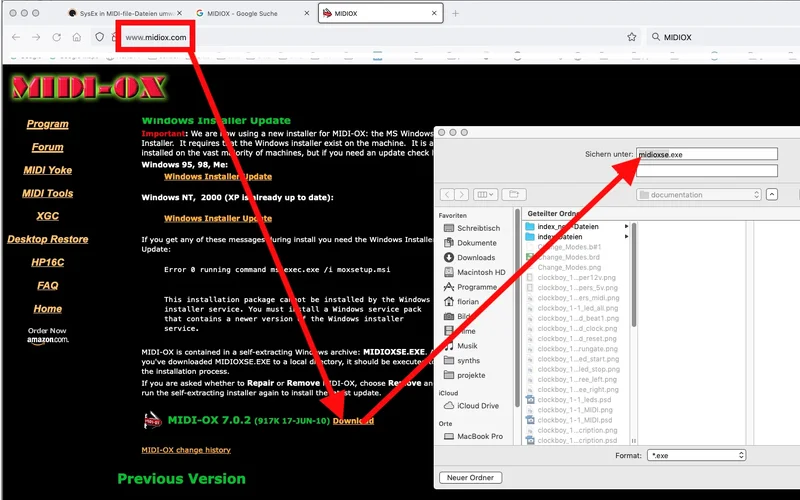Click the new folder toolbar icon
The width and height of the screenshot is (800, 500).
[514, 194]
